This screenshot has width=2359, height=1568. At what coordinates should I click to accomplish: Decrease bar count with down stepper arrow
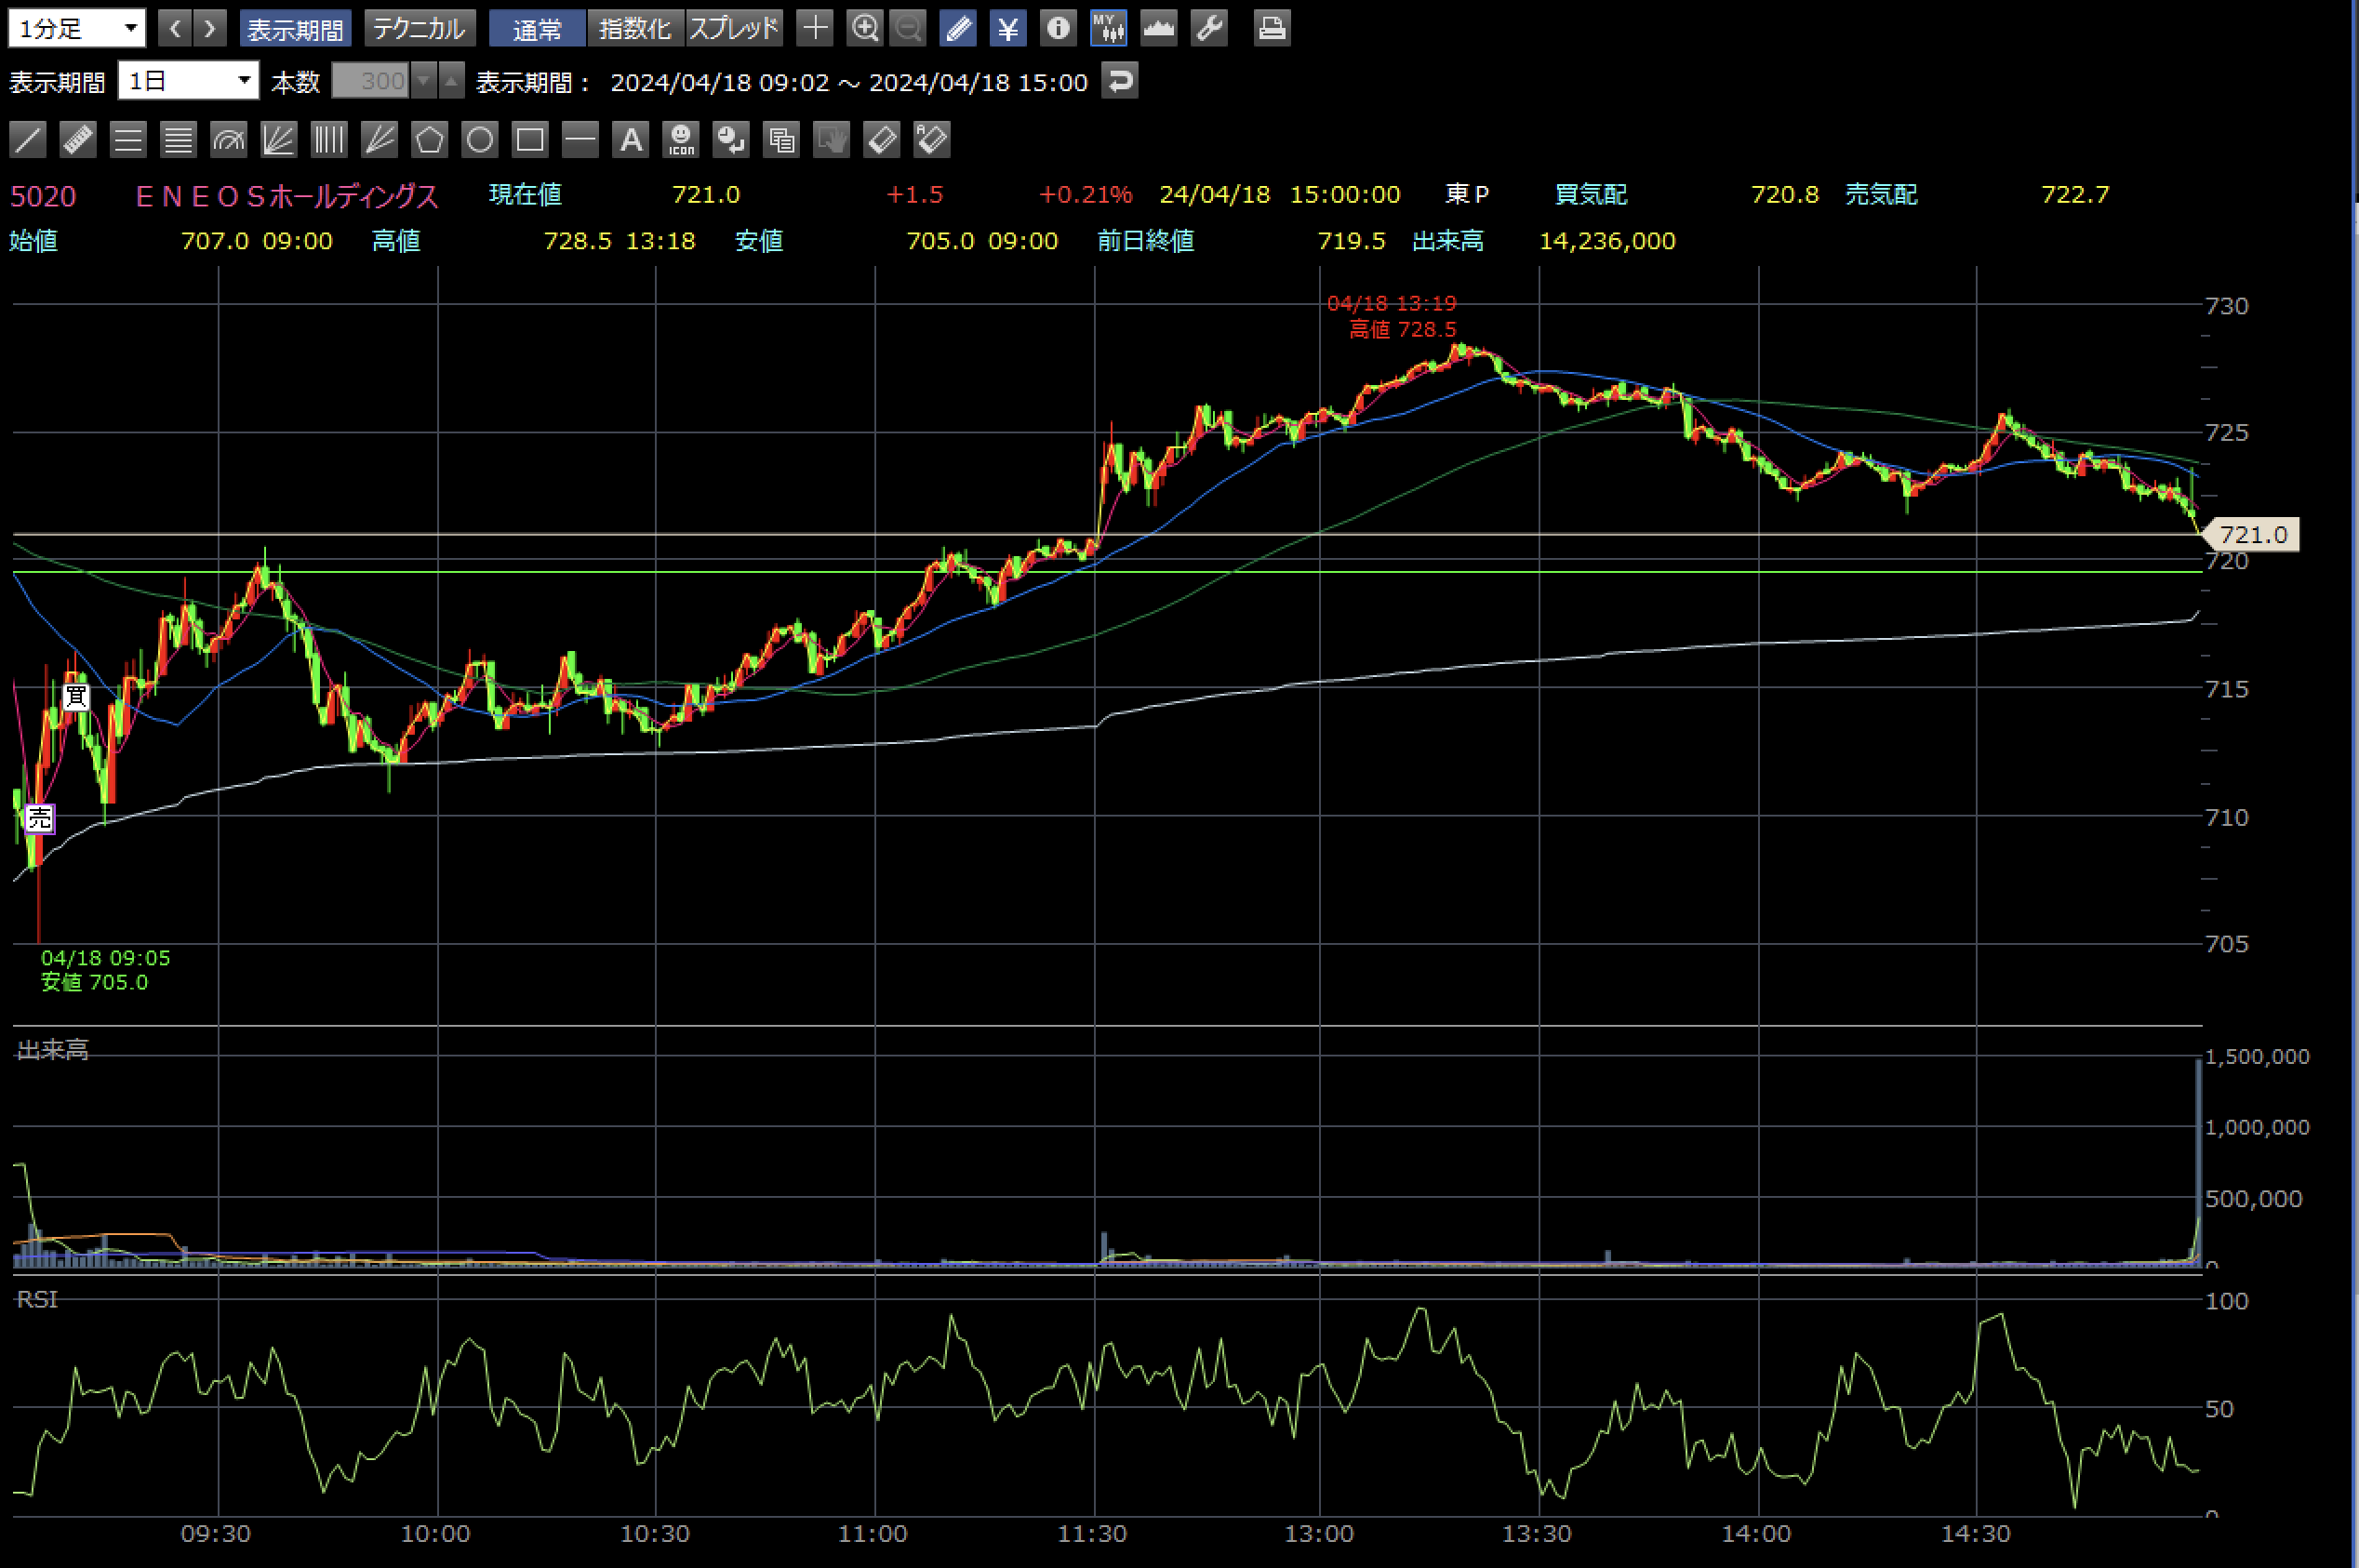(x=425, y=81)
